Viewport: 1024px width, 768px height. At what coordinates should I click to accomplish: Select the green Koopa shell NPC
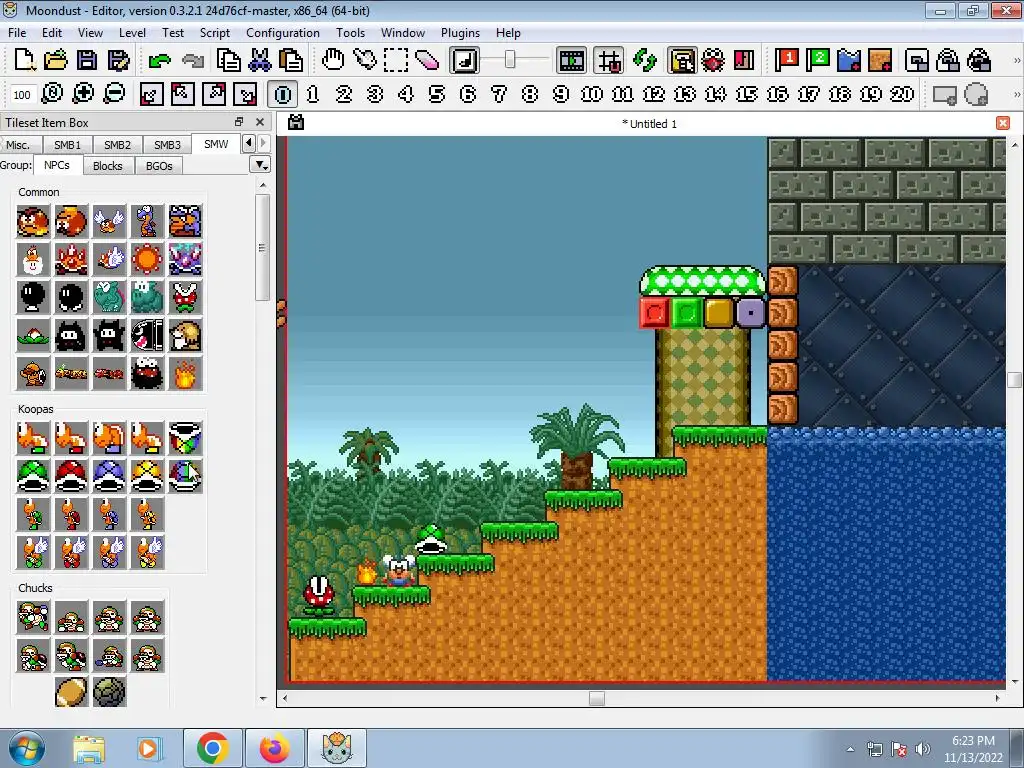click(x=33, y=476)
